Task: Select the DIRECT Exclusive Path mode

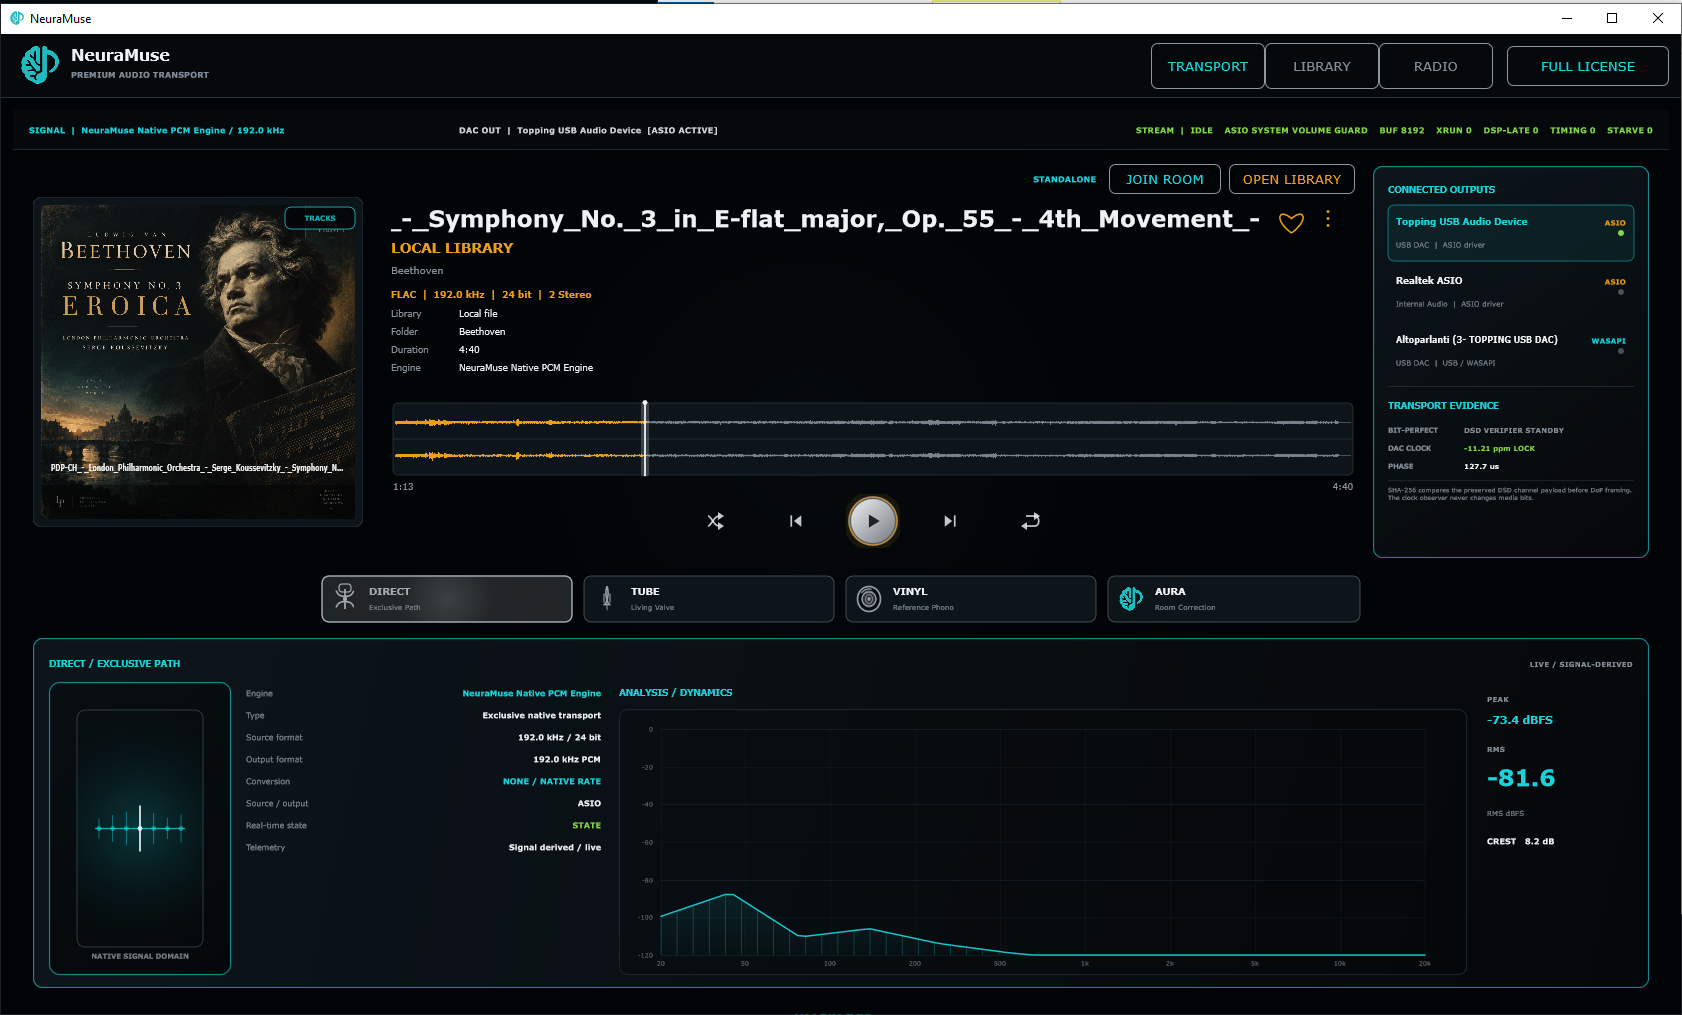Action: (447, 599)
